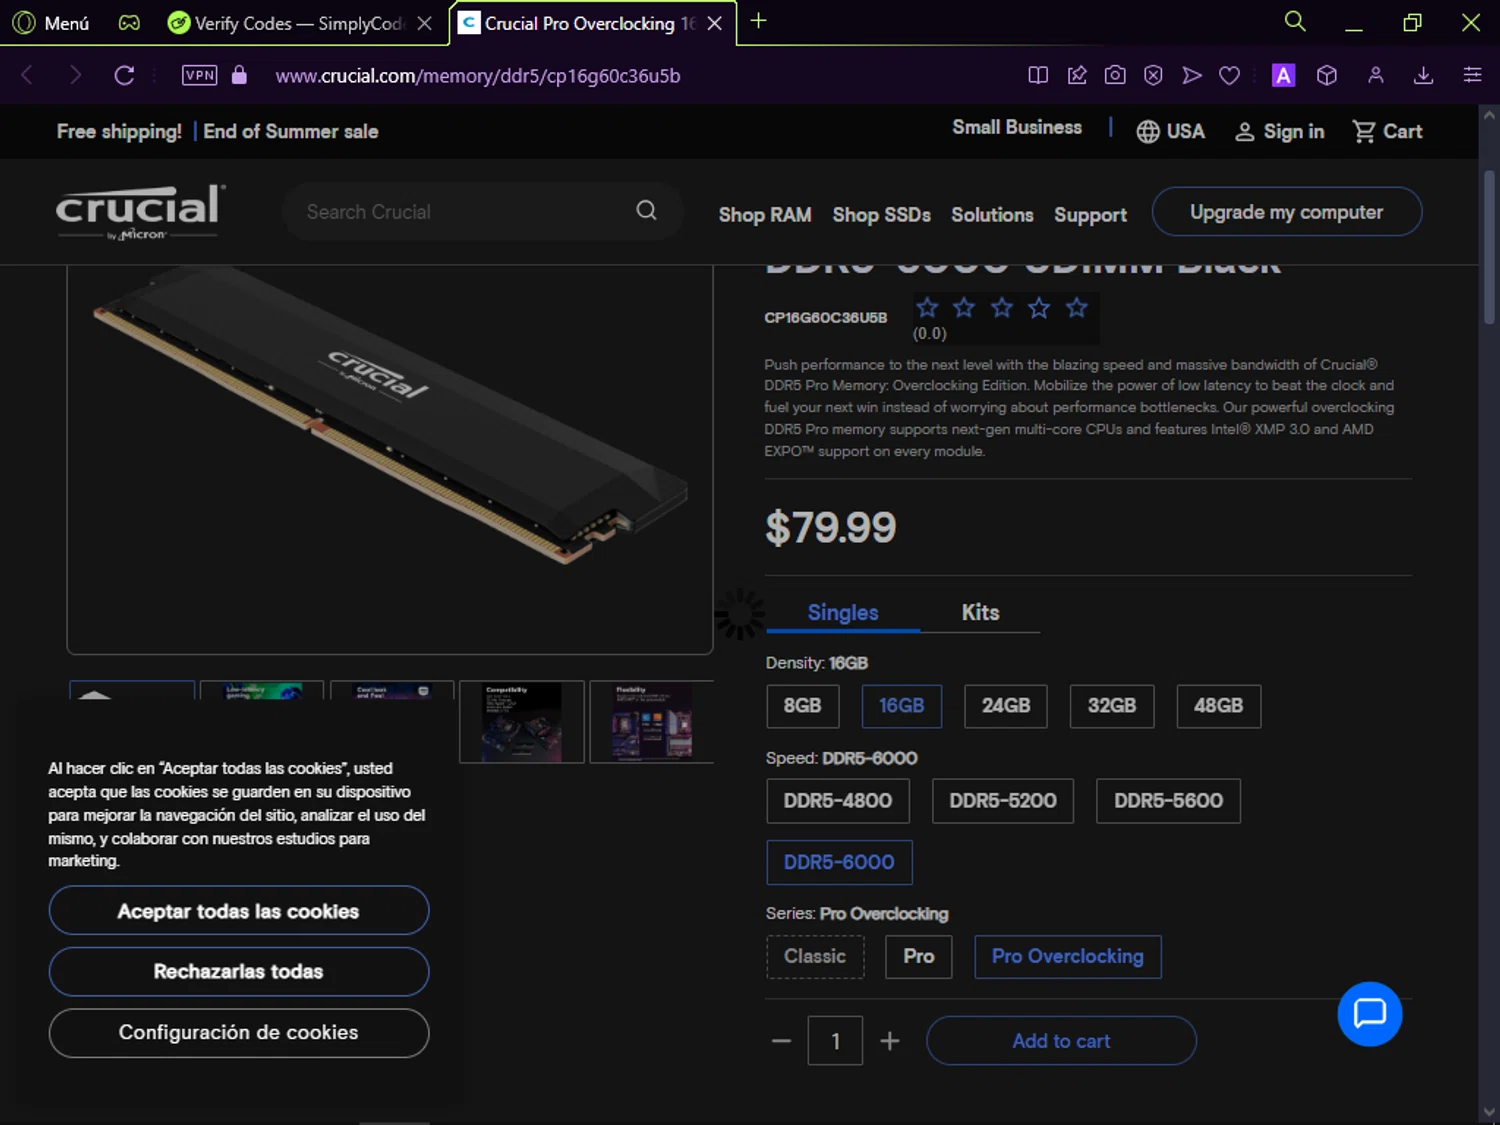The width and height of the screenshot is (1500, 1125).
Task: Select the 32GB density option
Action: click(x=1111, y=706)
